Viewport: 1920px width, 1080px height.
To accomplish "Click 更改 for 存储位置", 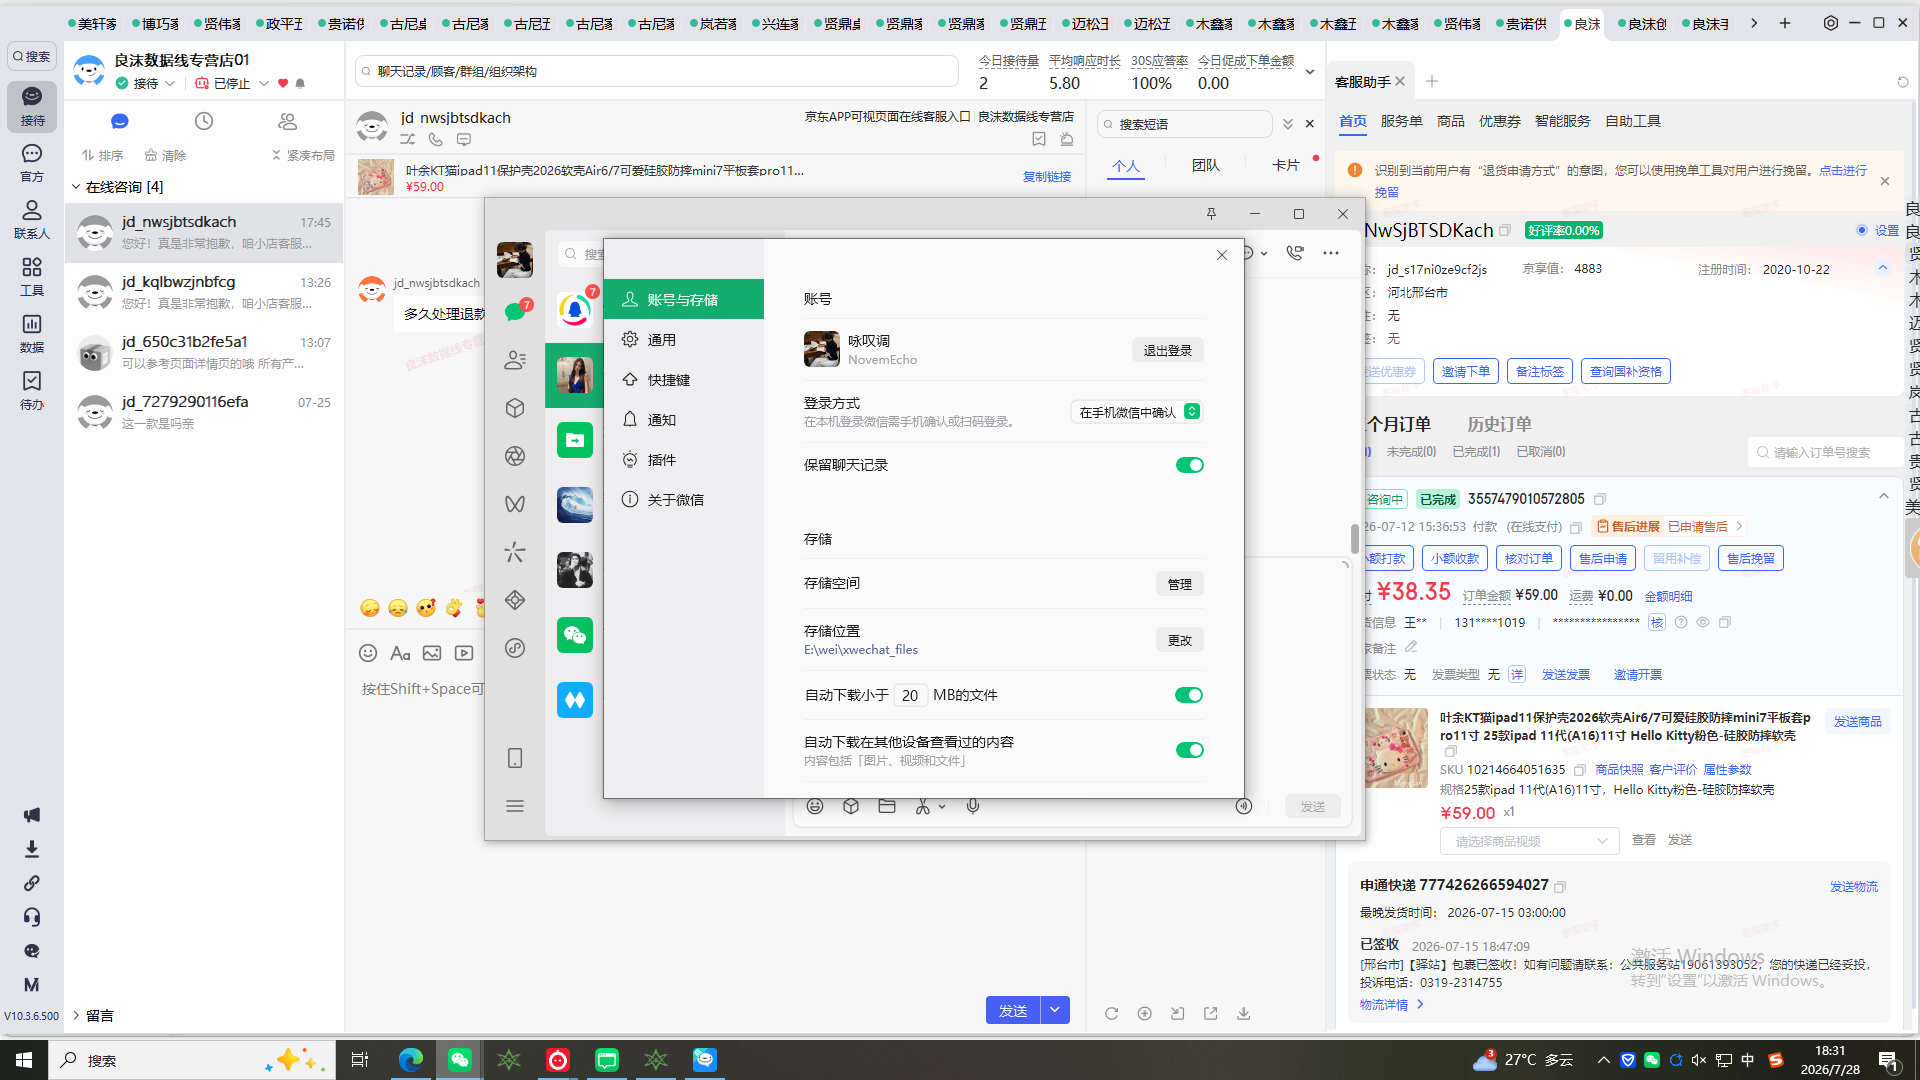I will click(x=1180, y=640).
